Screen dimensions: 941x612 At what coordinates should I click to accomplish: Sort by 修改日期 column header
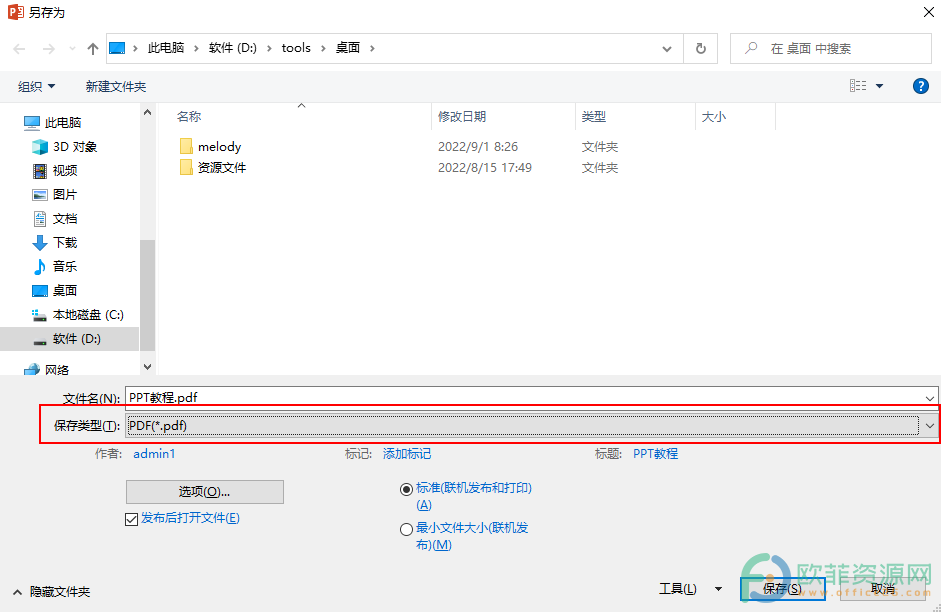(461, 116)
